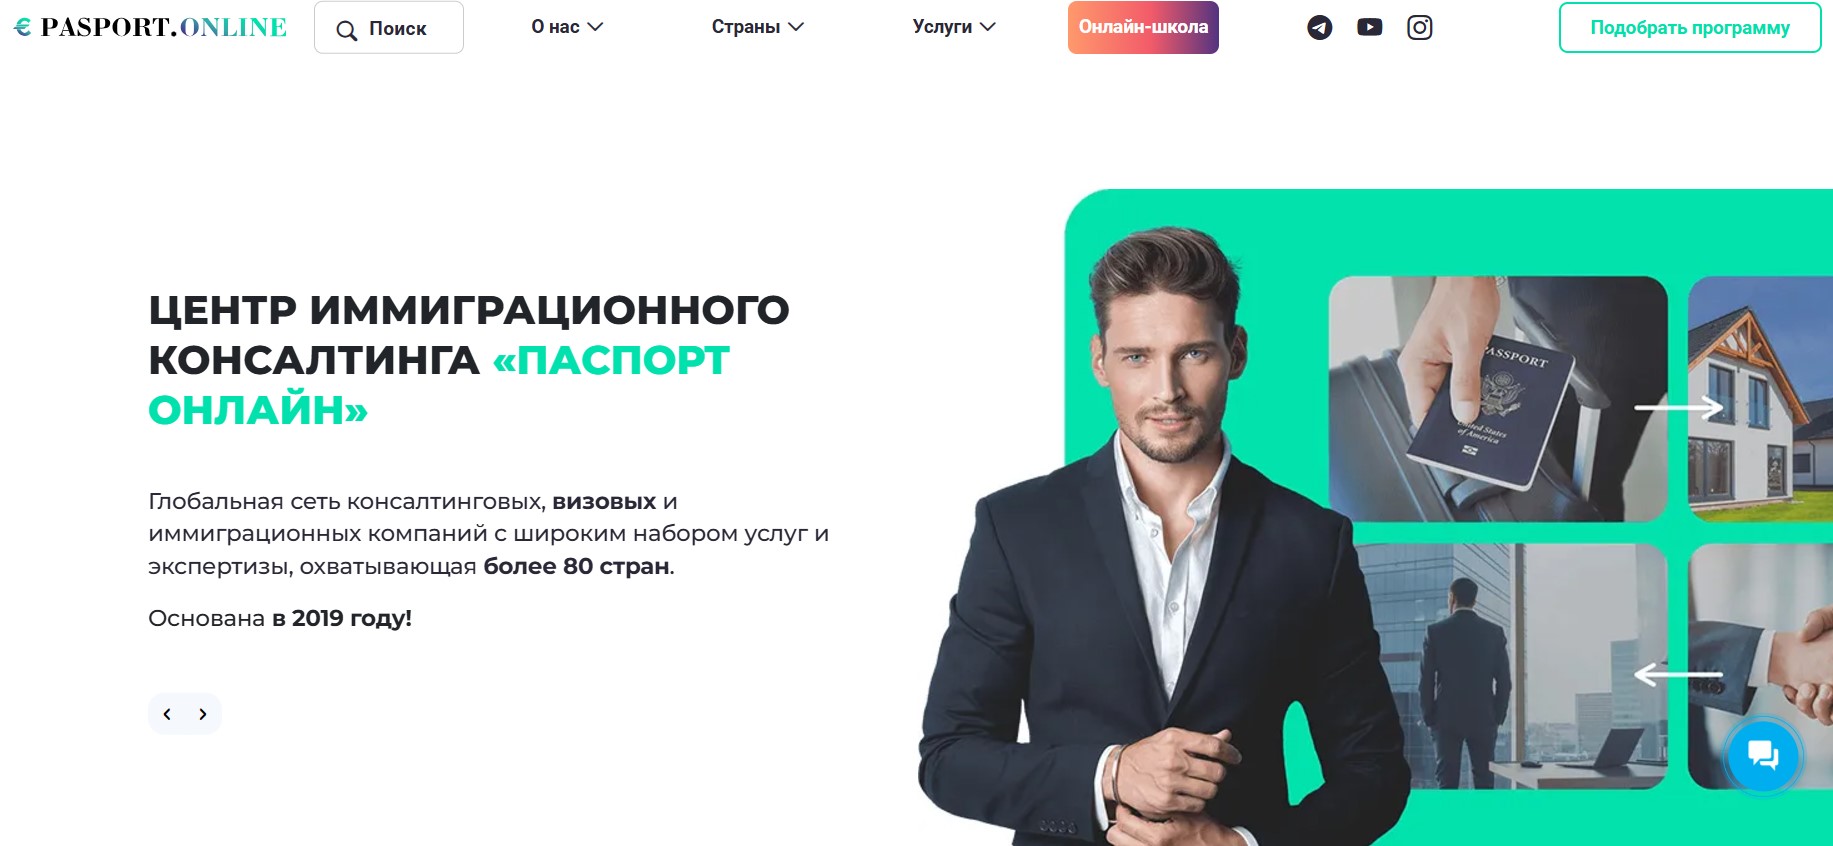Open the passport in hand thumbnail
Viewport: 1833px width, 846px height.
(1498, 399)
